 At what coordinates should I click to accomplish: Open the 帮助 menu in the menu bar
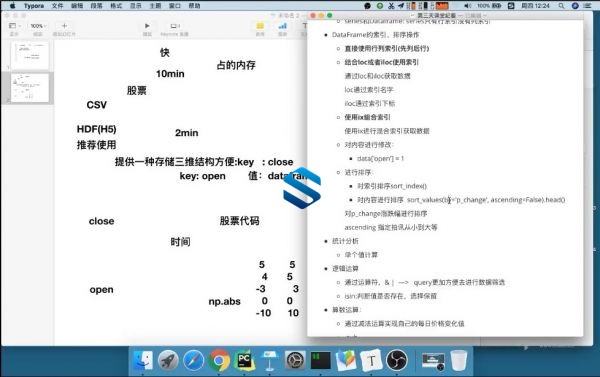(x=194, y=5)
